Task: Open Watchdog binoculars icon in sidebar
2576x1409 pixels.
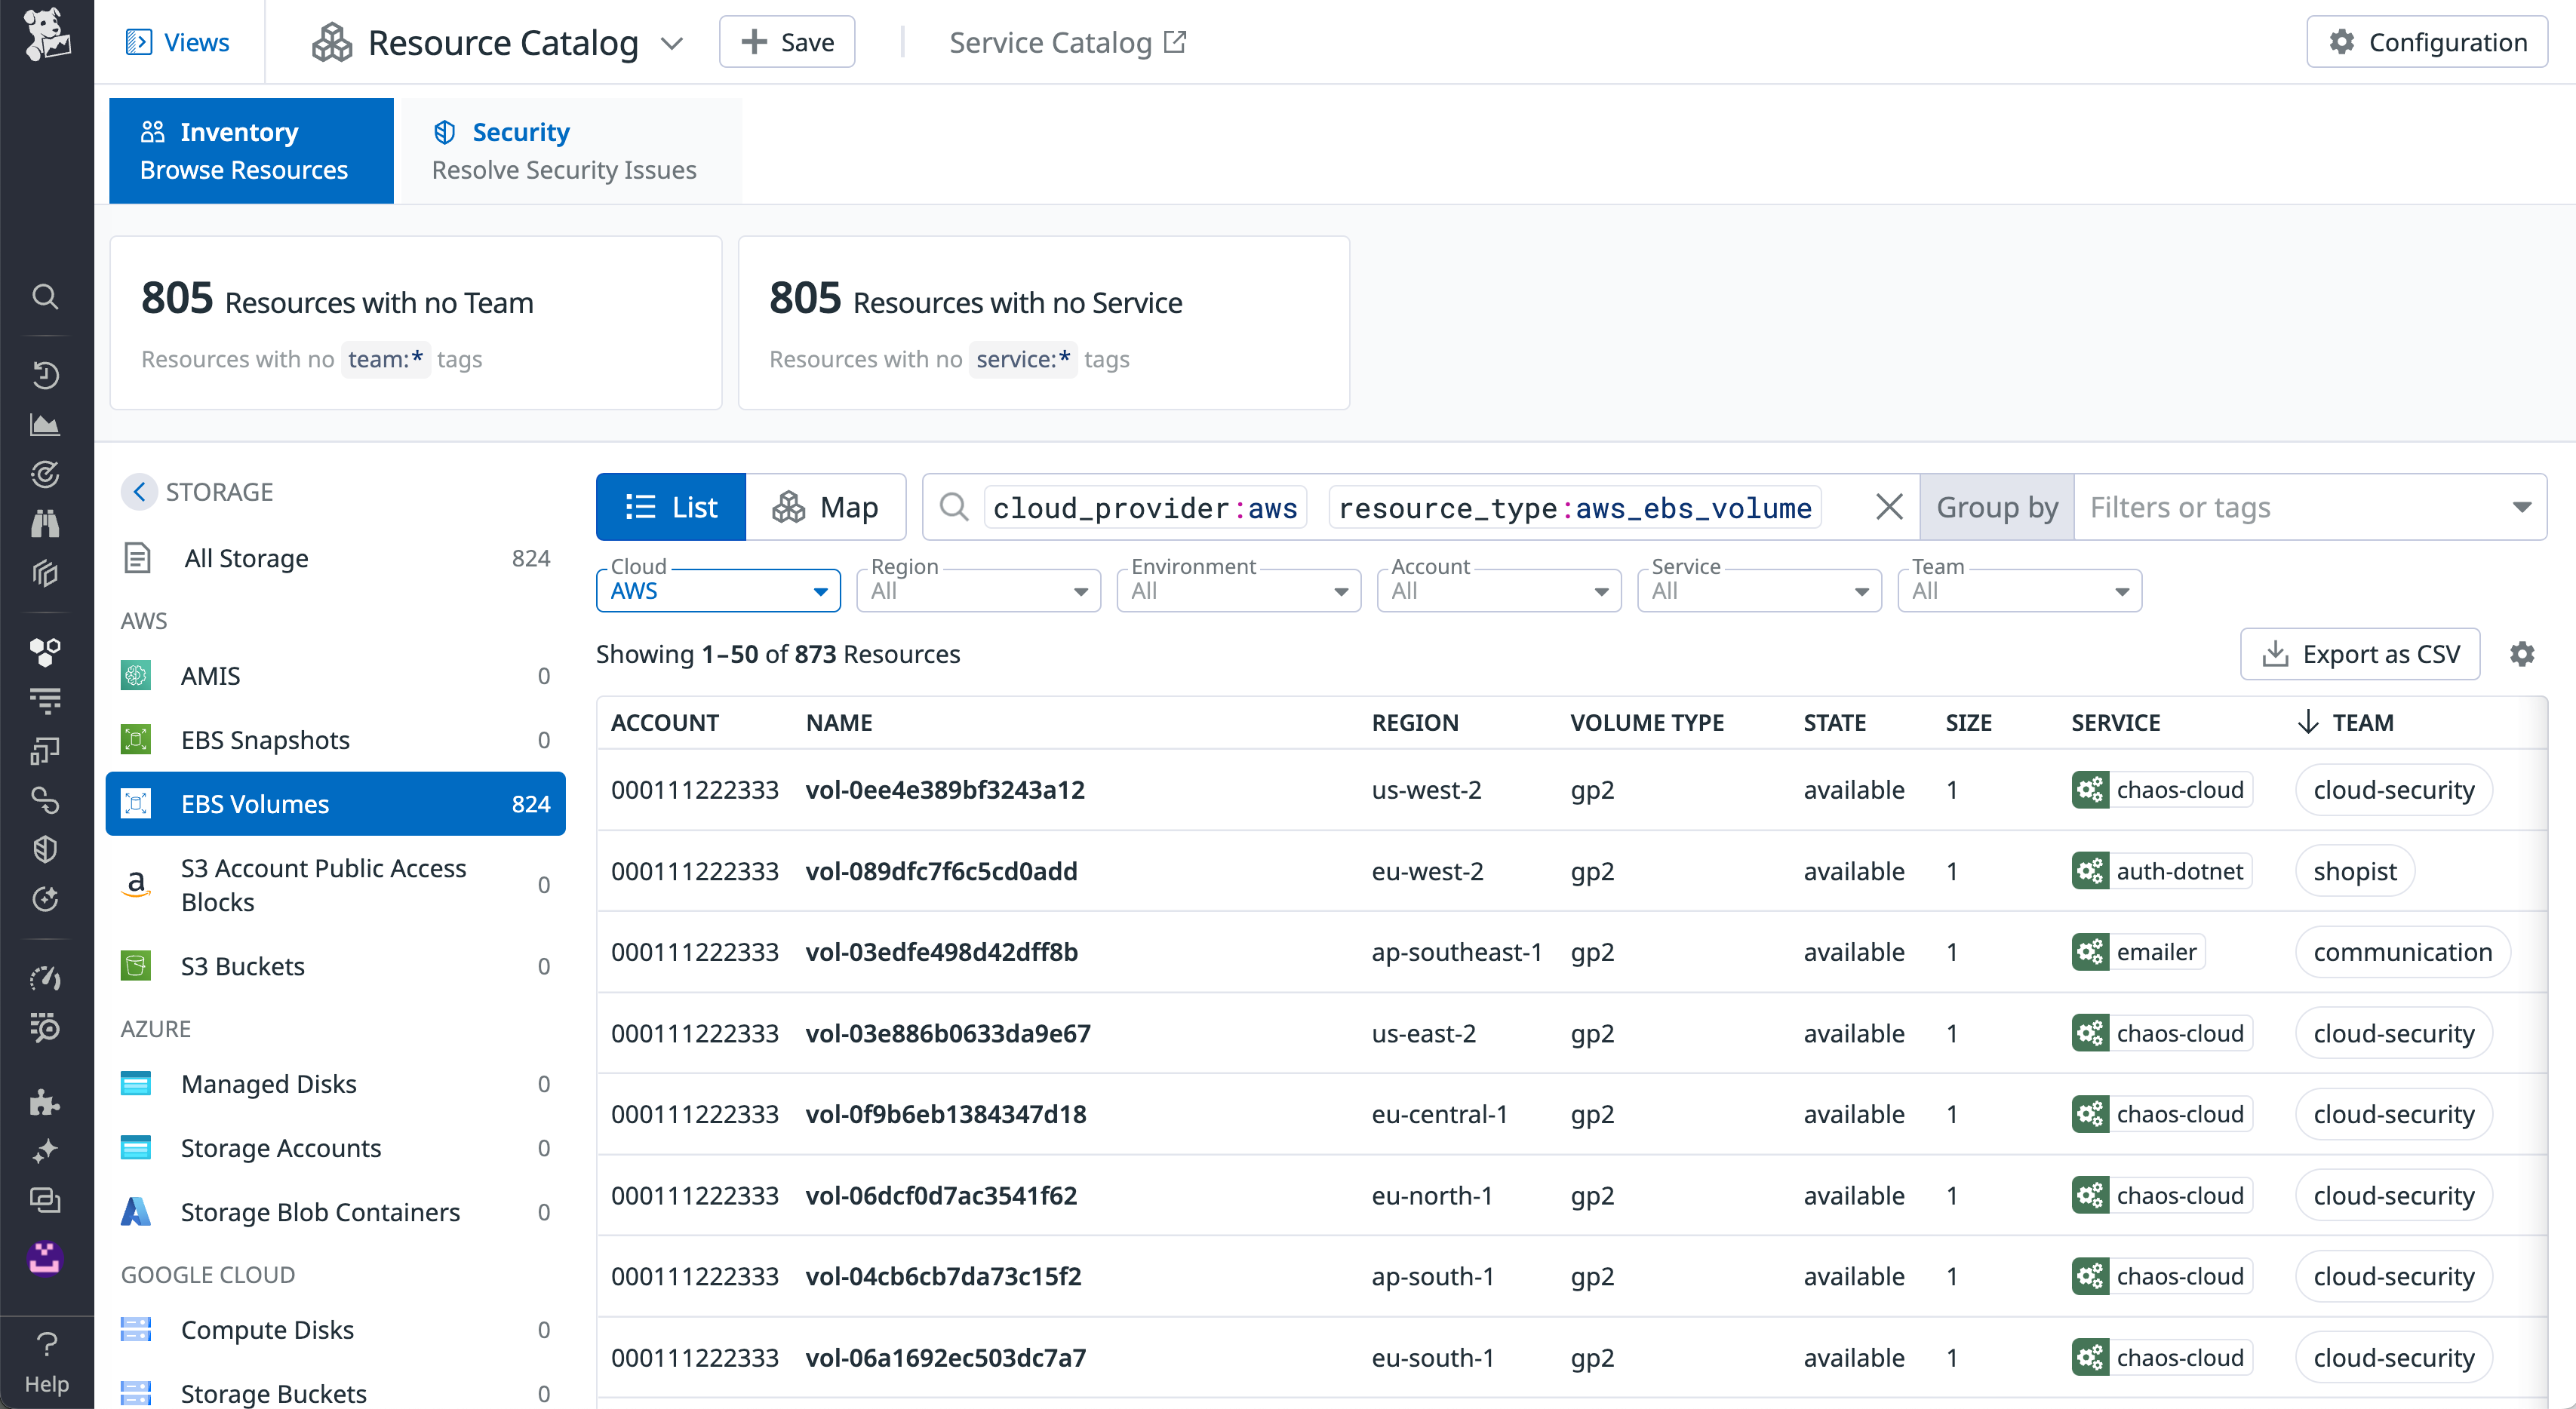Action: tap(46, 523)
